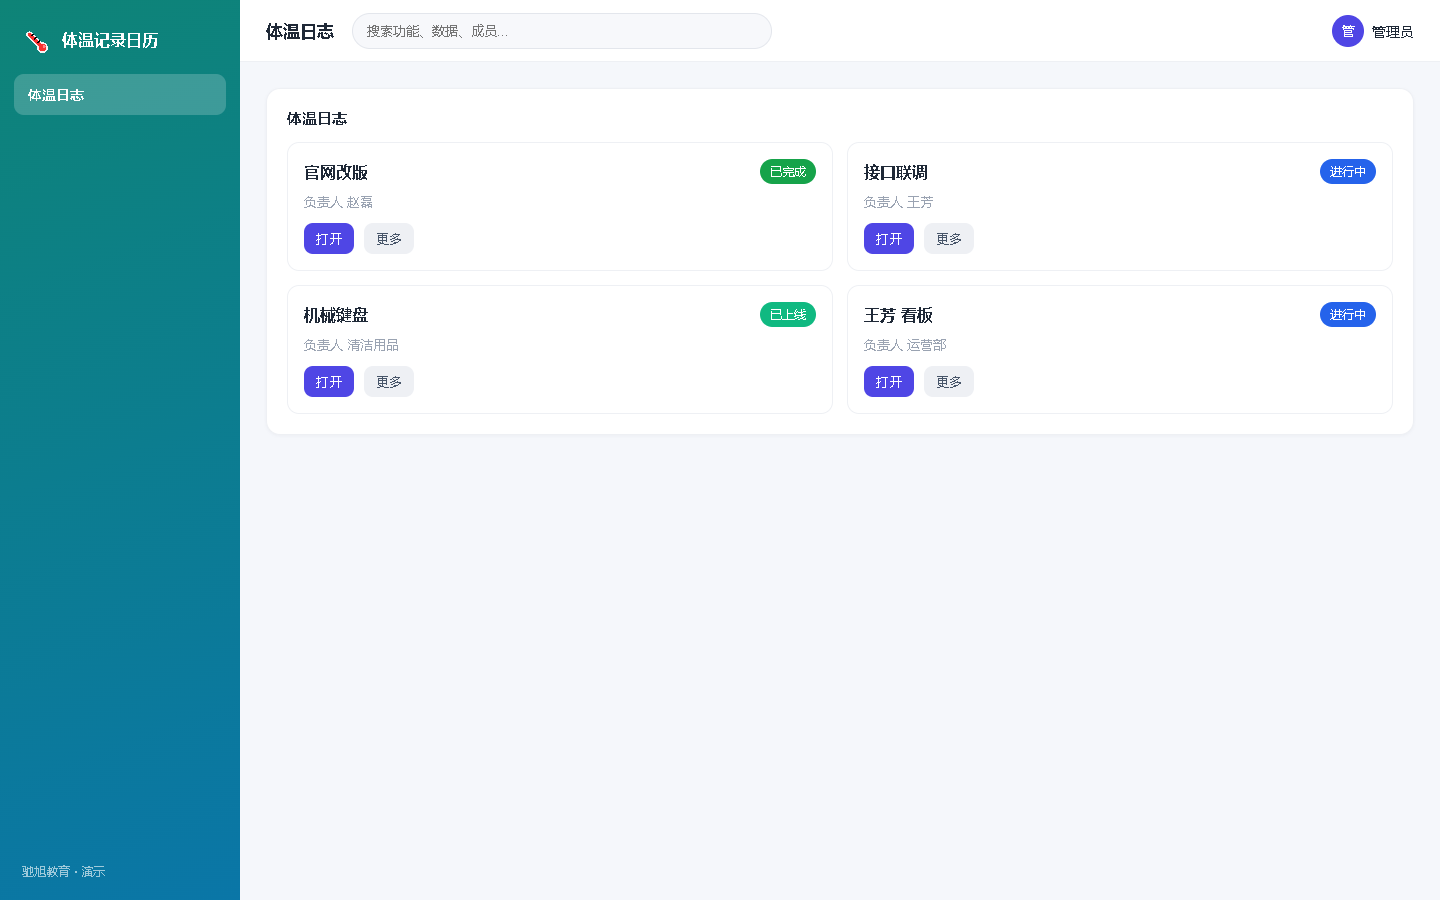The width and height of the screenshot is (1440, 900).
Task: Click 进行中 badge on 王芳 看板
Action: click(1348, 315)
